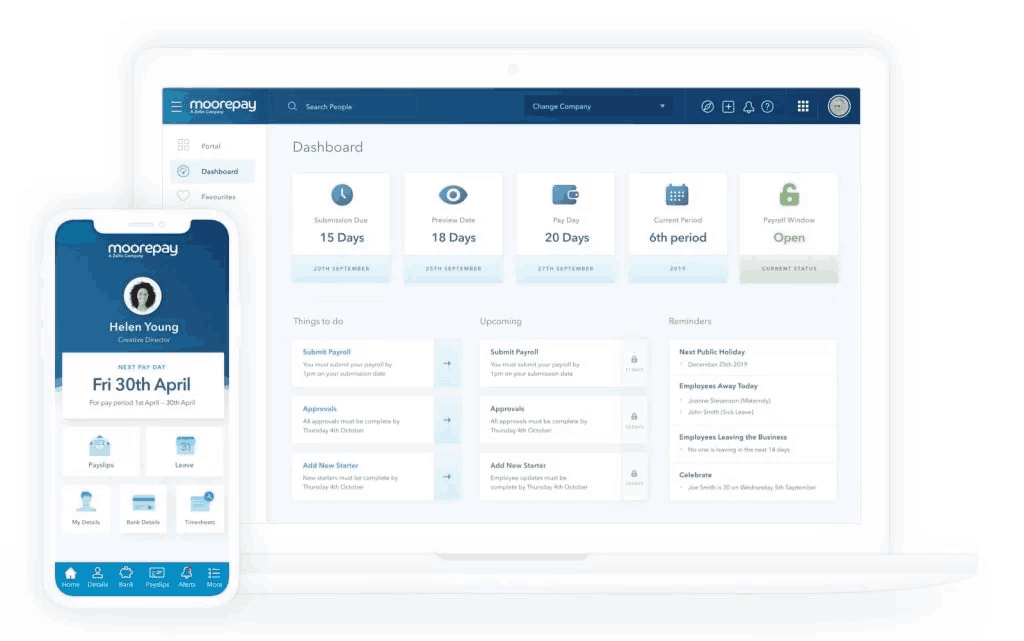Click Employees Leaving the Business reminder

[x=733, y=437]
